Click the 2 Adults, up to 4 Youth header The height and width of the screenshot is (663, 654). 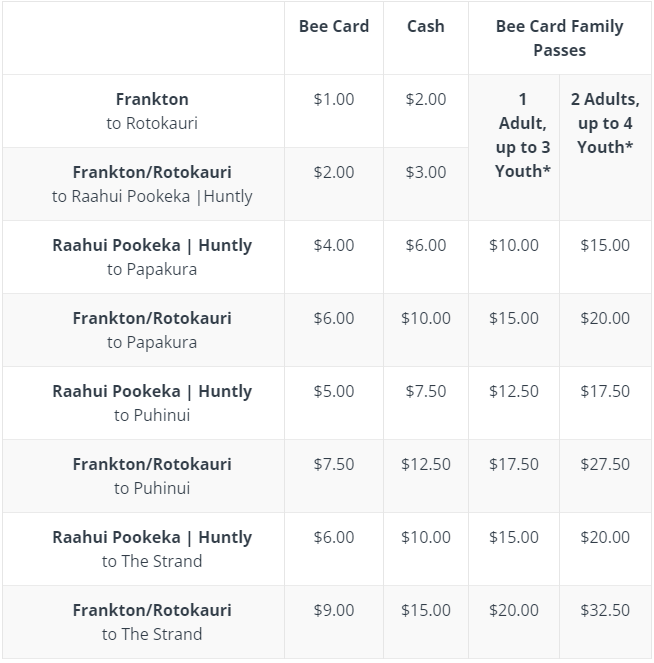pyautogui.click(x=605, y=123)
